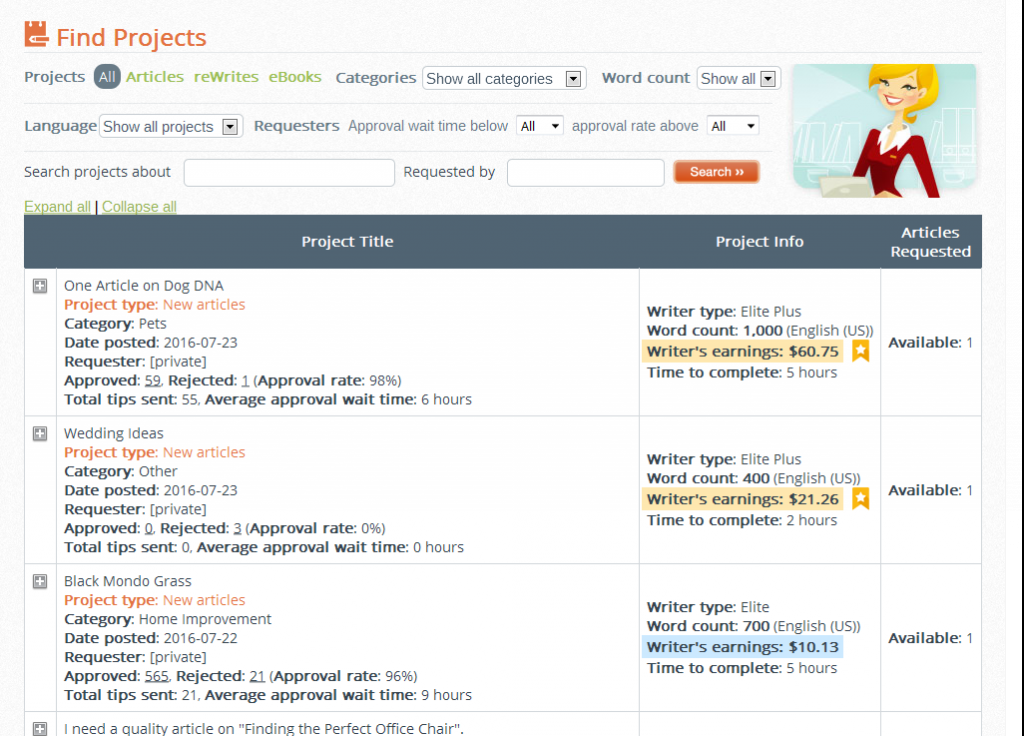Expand the office chair article project row
This screenshot has width=1024, height=736.
[x=39, y=728]
